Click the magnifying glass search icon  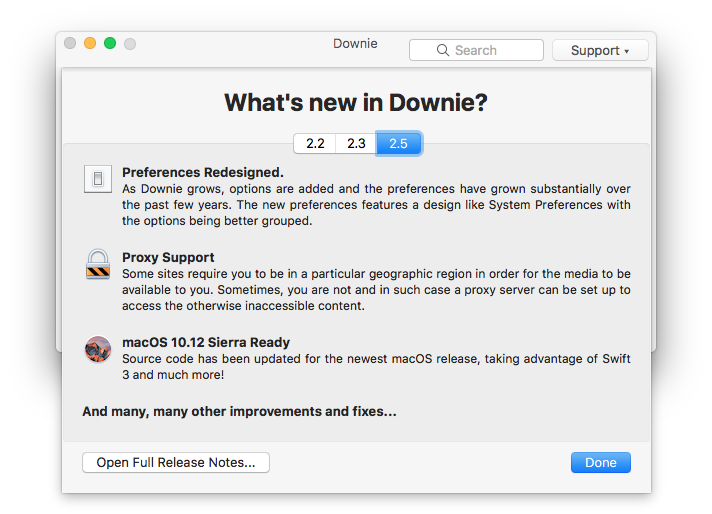[x=443, y=50]
